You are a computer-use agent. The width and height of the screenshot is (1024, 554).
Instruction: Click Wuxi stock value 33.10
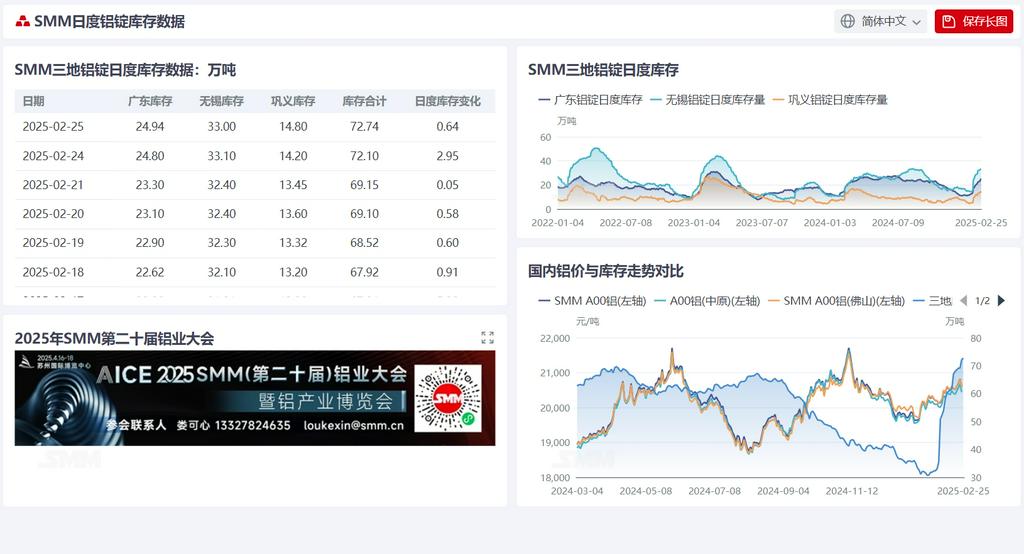pos(221,156)
